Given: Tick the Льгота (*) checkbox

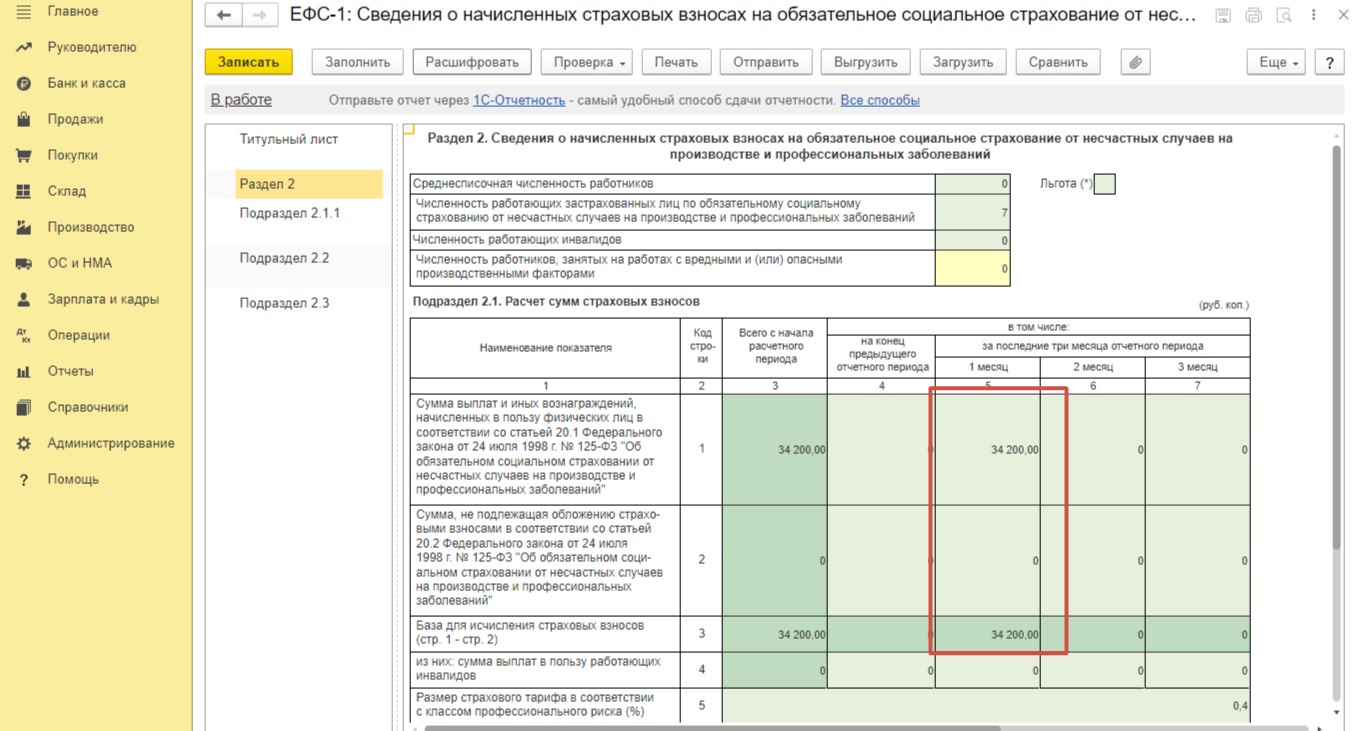Looking at the screenshot, I should pos(1104,184).
